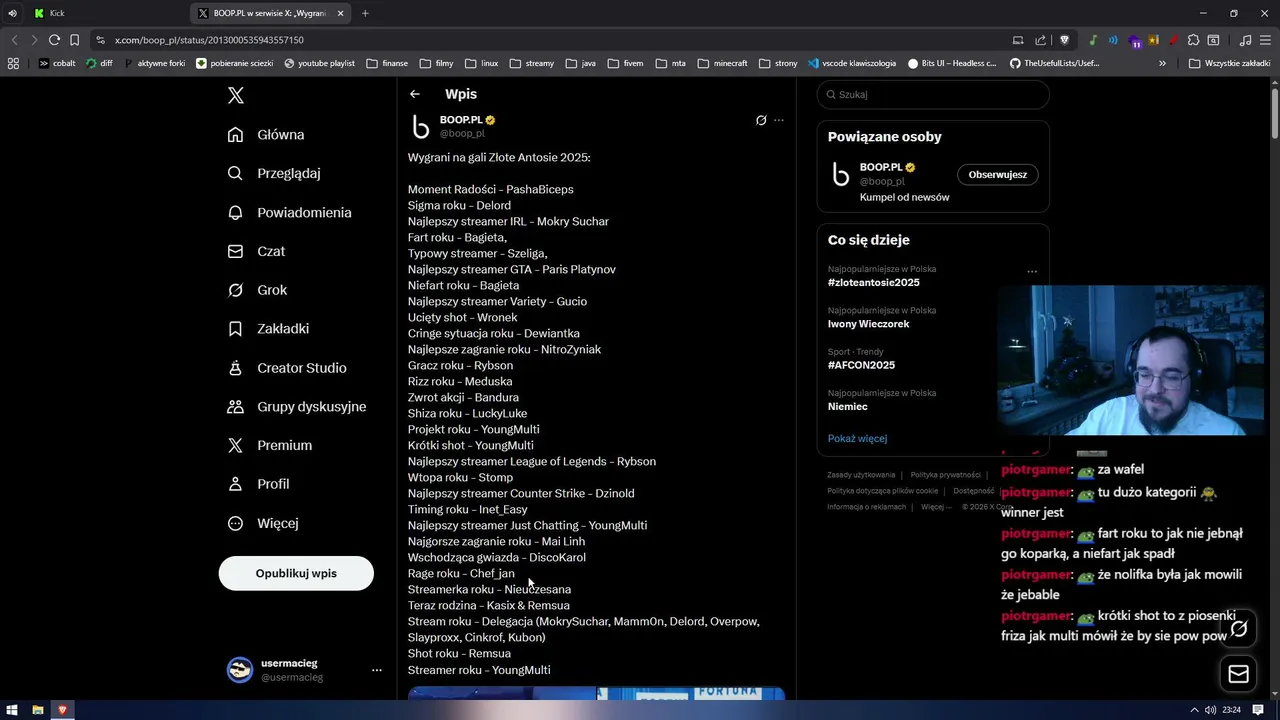Open the apps grid icon in bookmarks bar
The image size is (1280, 720).
click(13, 63)
